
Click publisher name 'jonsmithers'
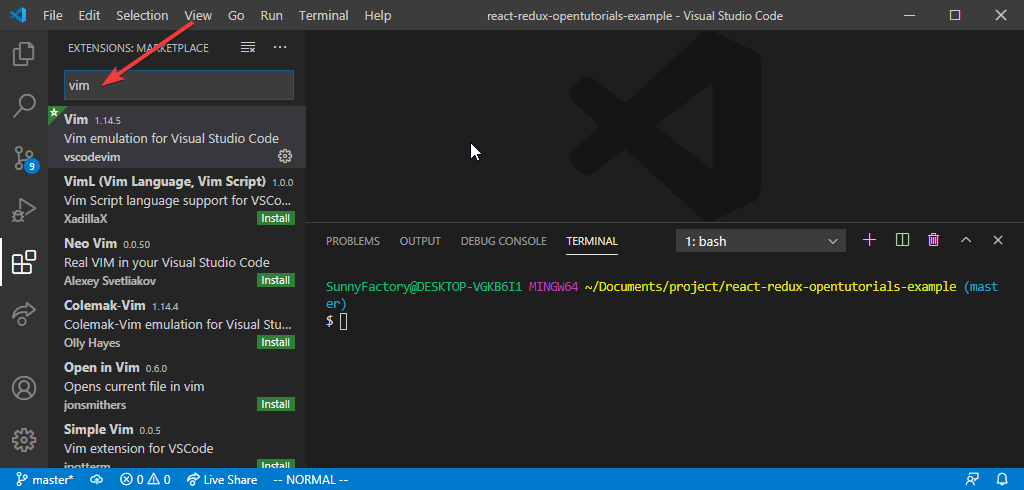coord(95,405)
